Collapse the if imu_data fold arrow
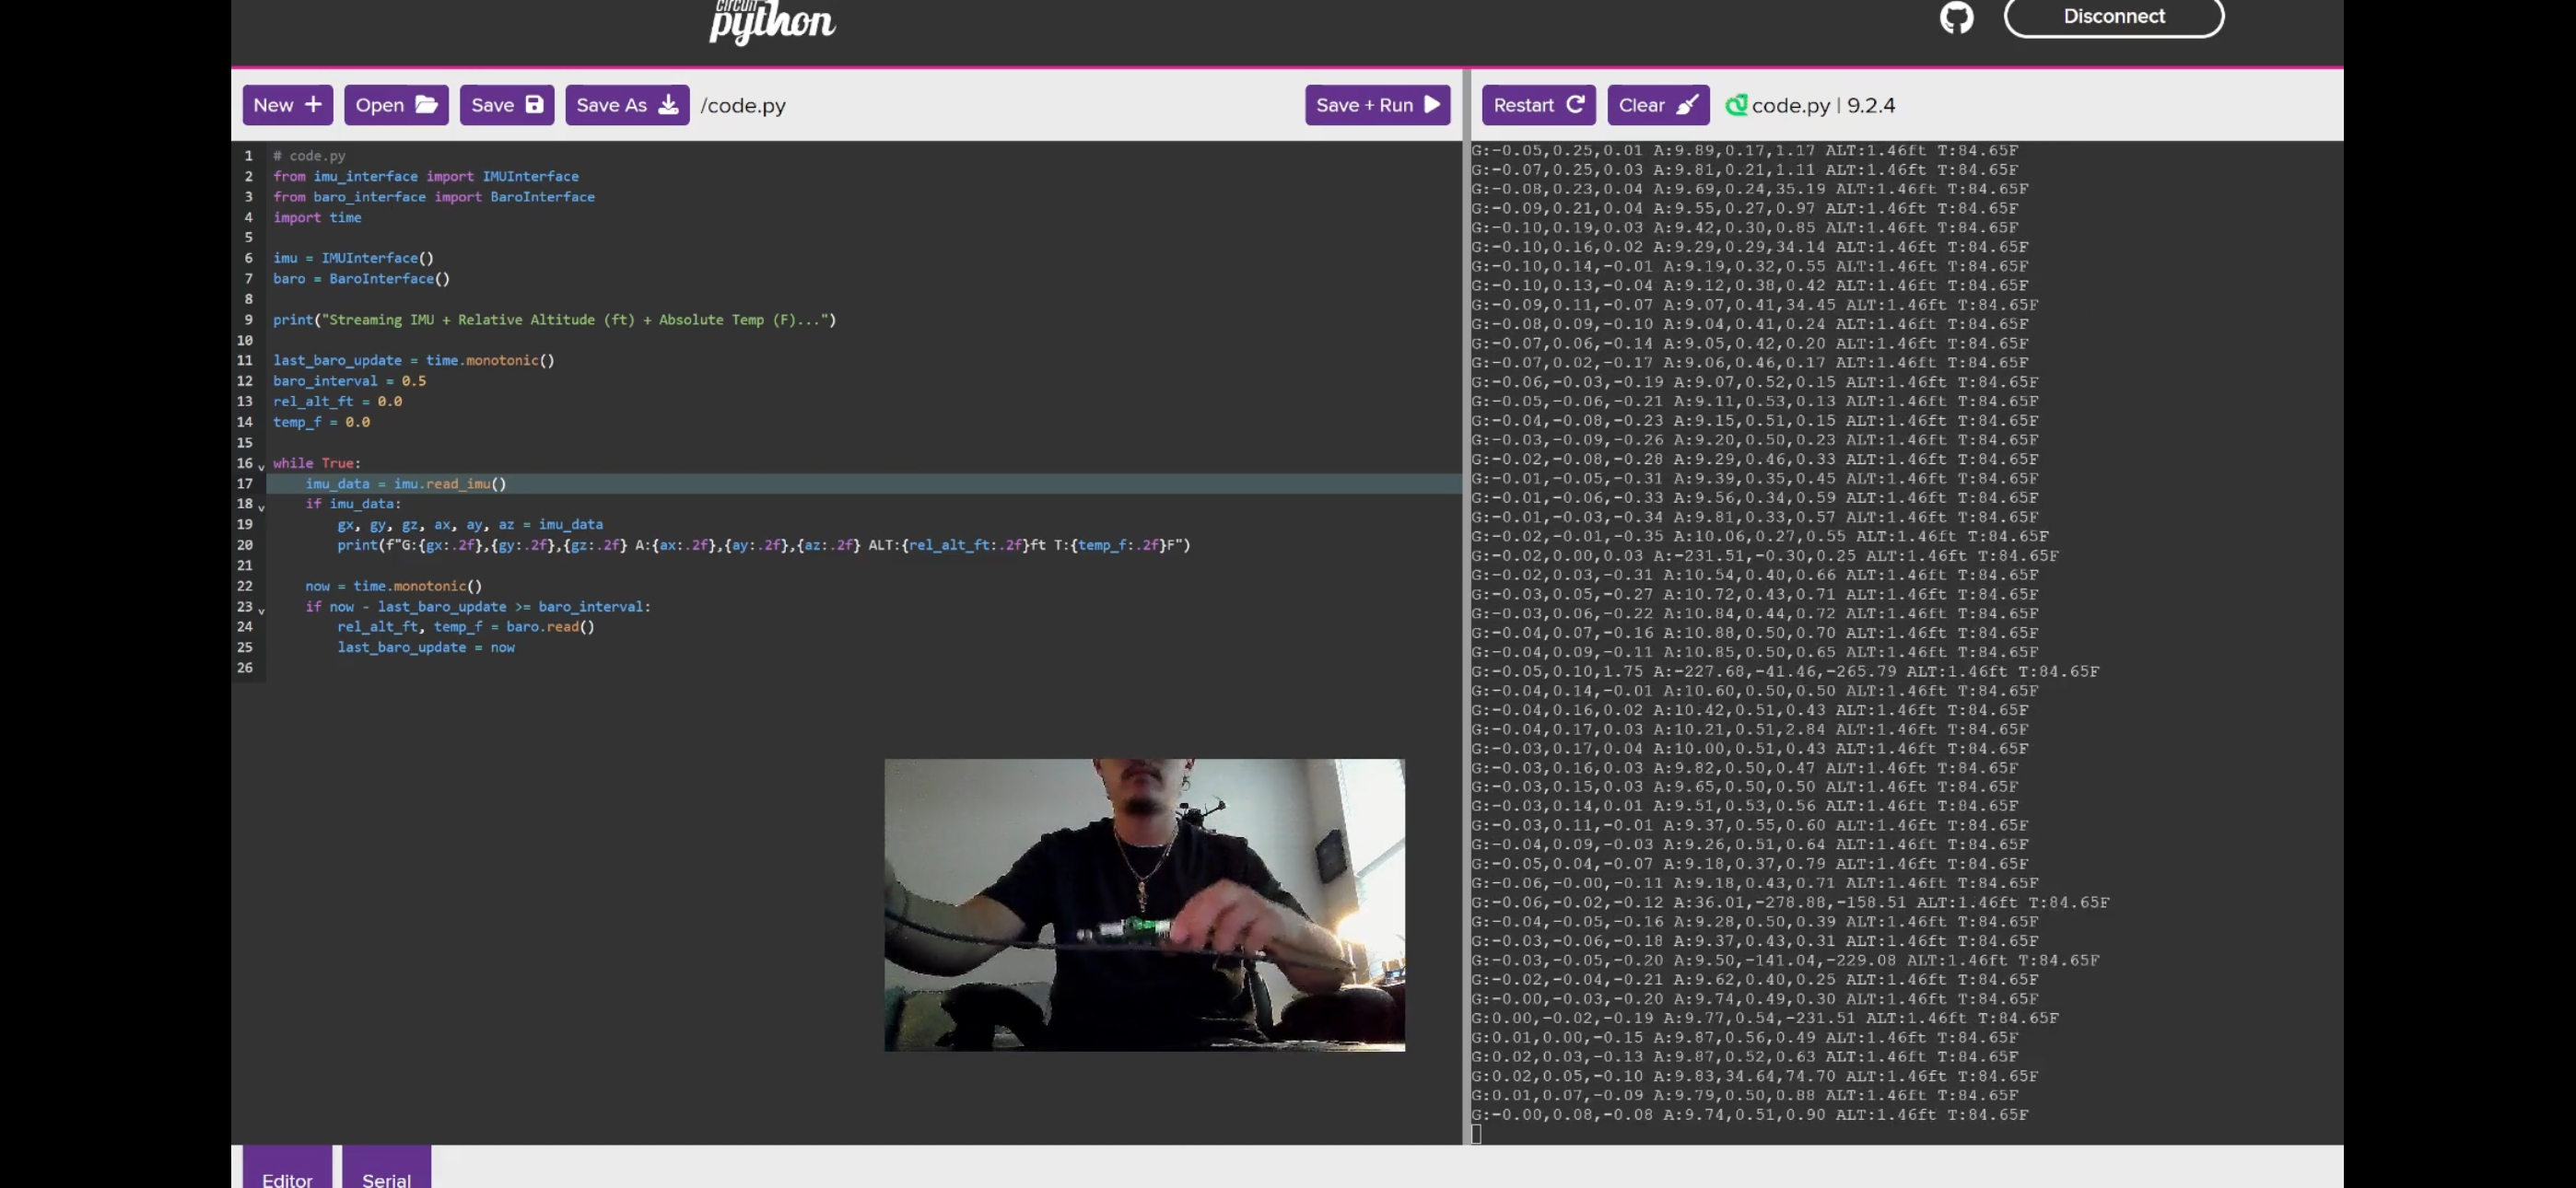2576x1188 pixels. 261,508
